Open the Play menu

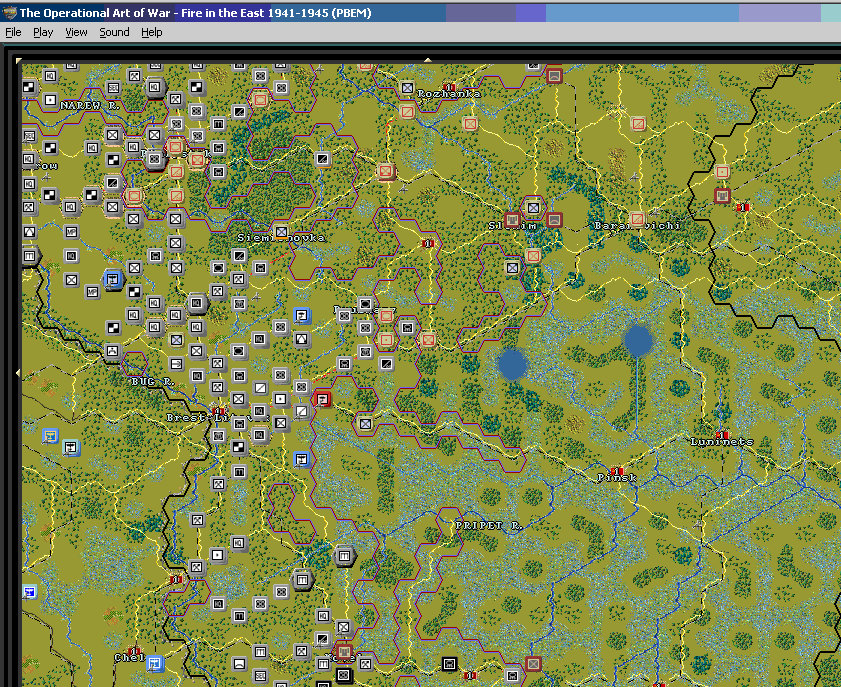[43, 32]
